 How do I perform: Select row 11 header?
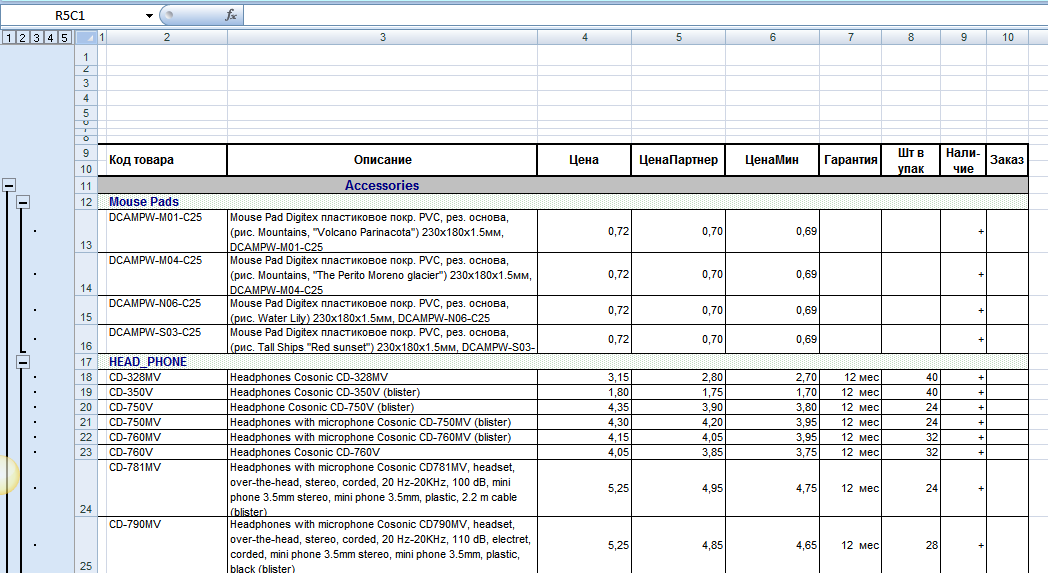[x=86, y=186]
